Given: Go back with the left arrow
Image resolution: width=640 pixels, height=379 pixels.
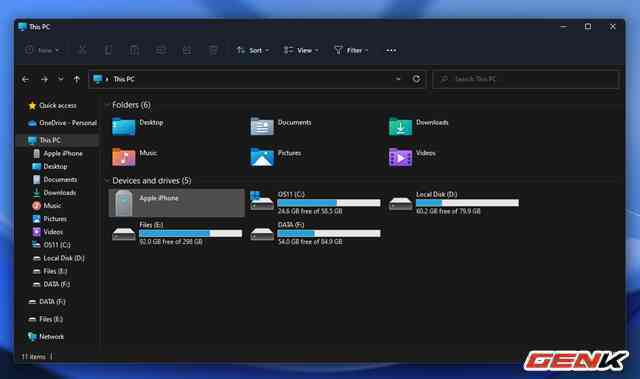Looking at the screenshot, I should (25, 79).
